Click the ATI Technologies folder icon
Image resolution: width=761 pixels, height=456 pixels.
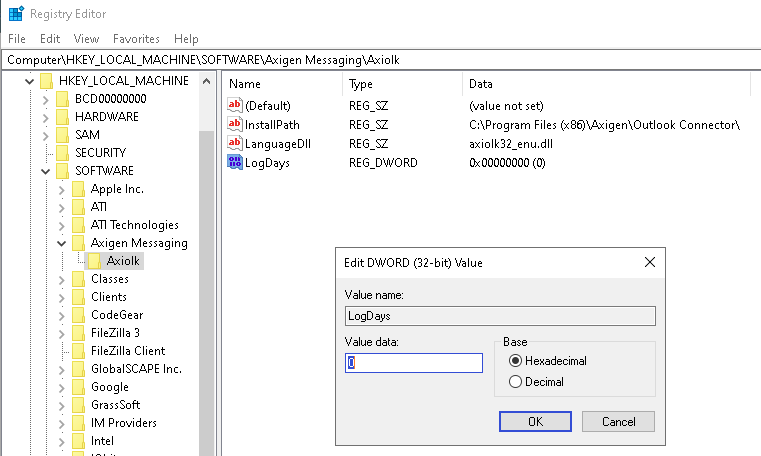tap(79, 225)
